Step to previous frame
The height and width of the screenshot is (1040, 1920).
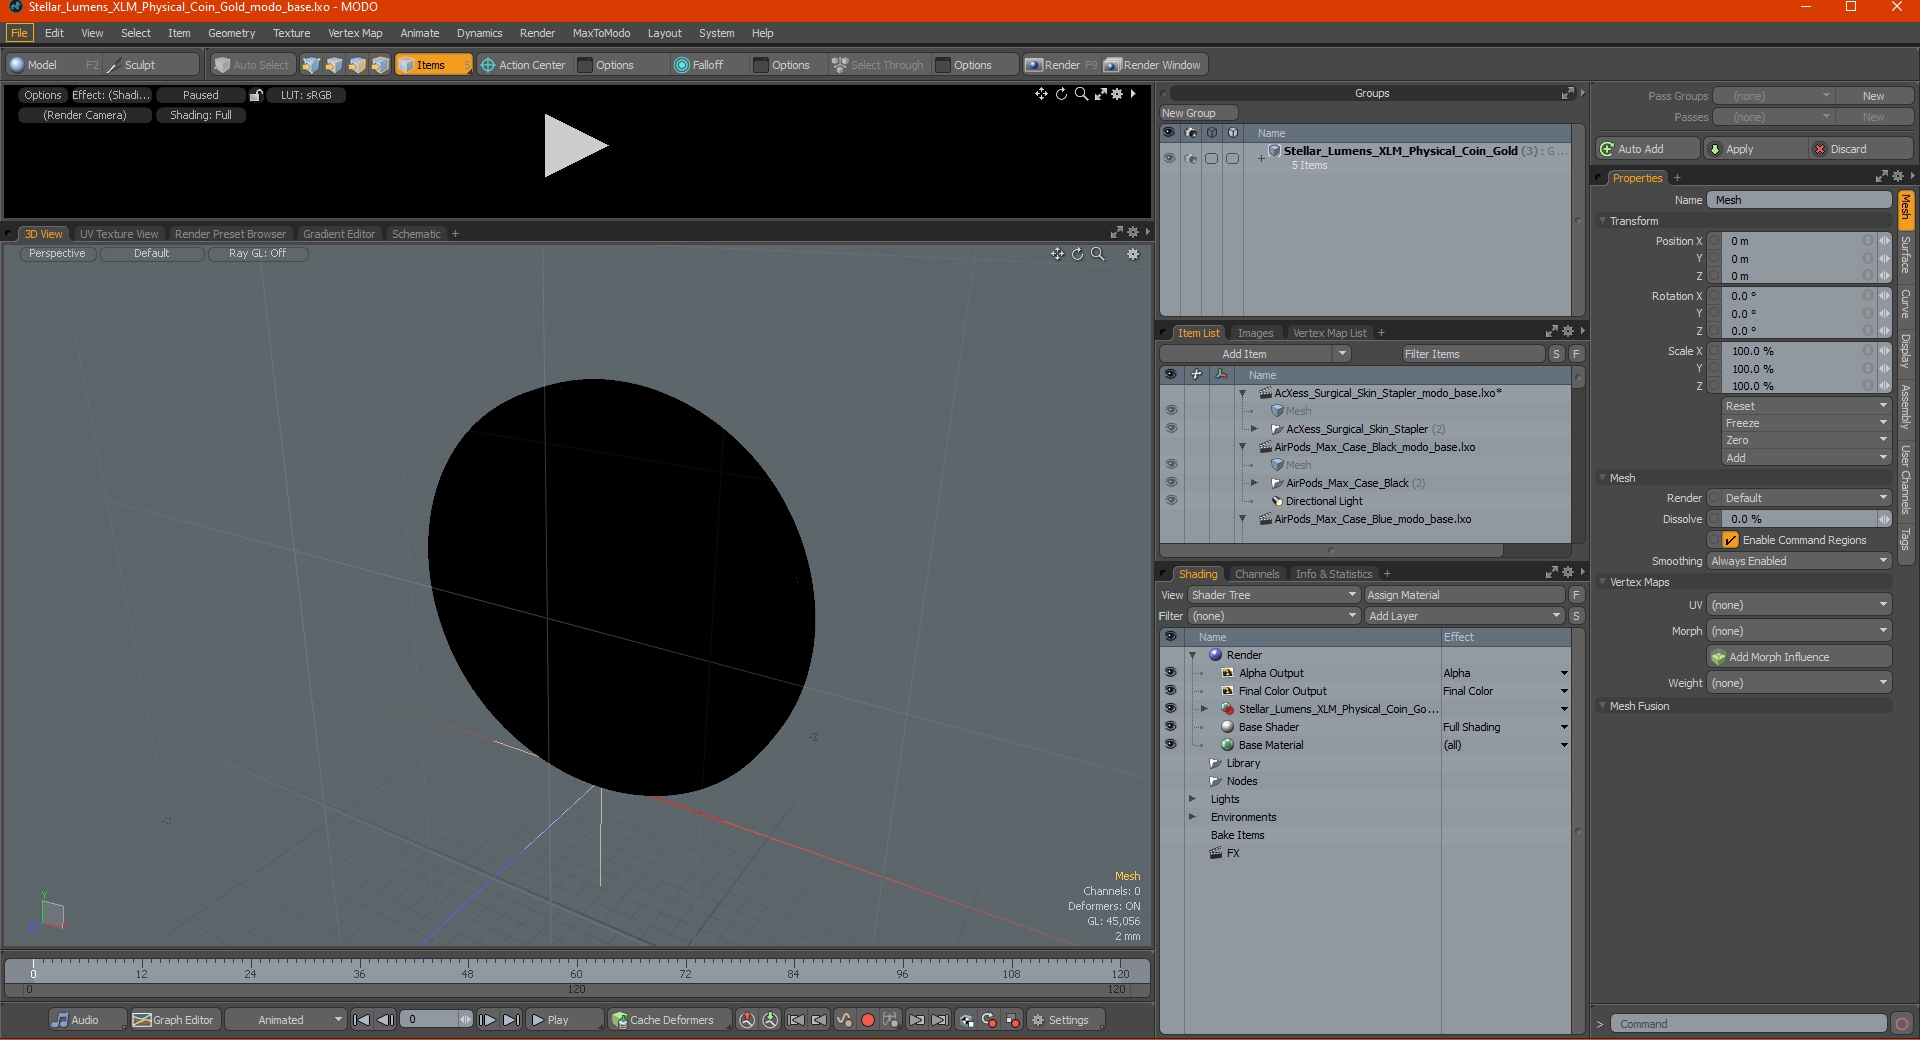(x=385, y=1020)
